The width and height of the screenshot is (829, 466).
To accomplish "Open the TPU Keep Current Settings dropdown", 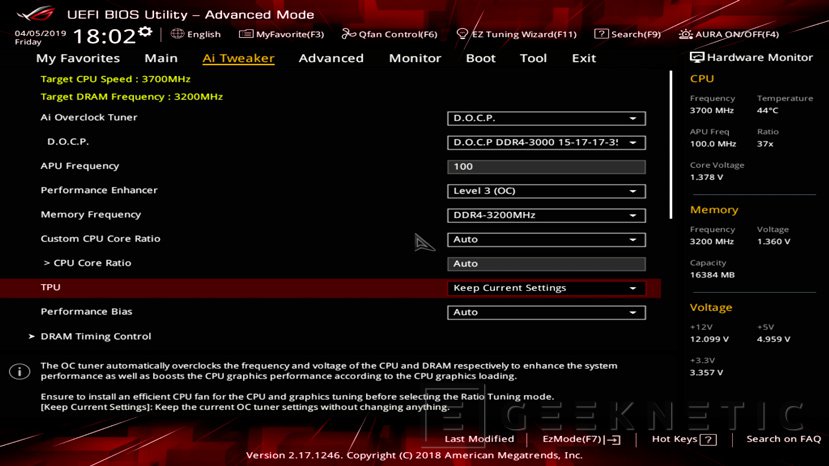I will coord(546,288).
